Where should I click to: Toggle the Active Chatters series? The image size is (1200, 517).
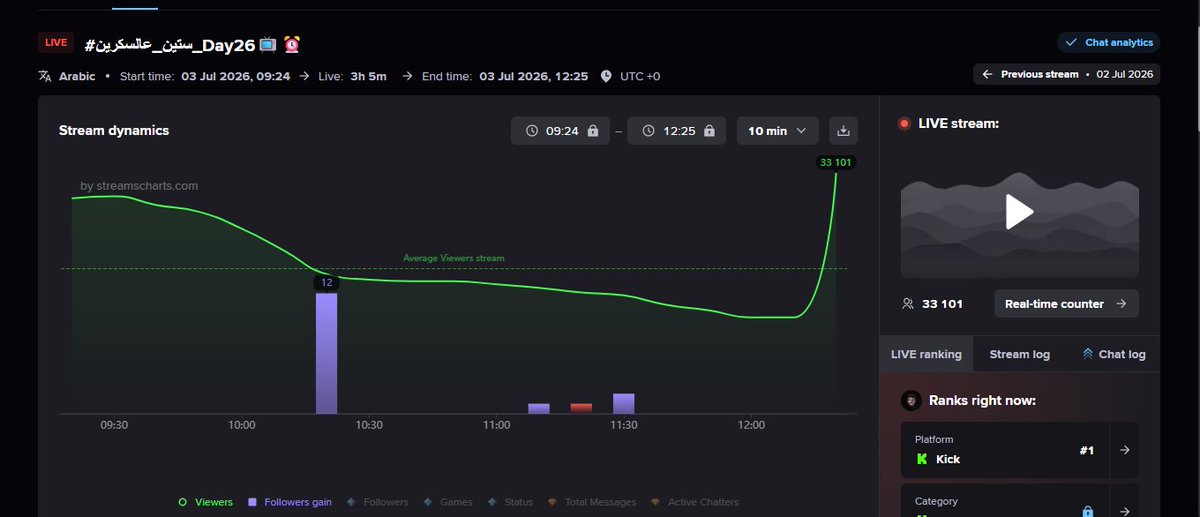[x=694, y=502]
